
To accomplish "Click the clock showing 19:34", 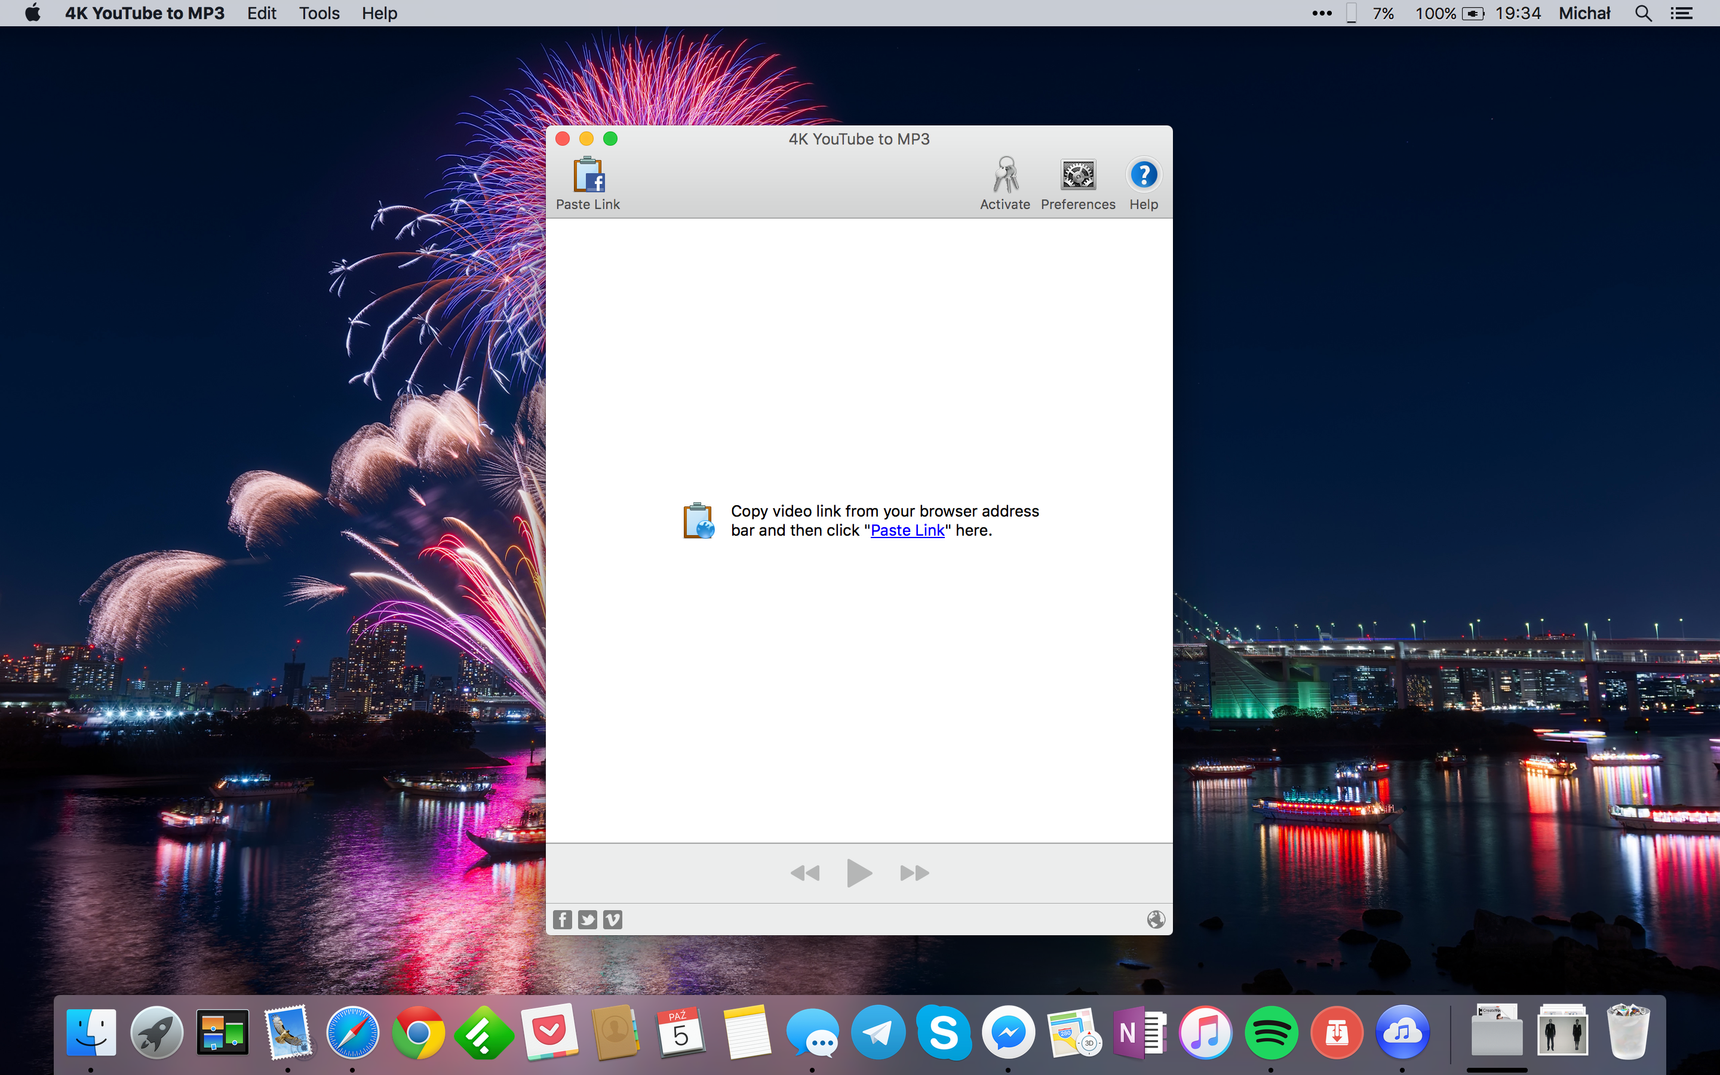I will click(1518, 13).
